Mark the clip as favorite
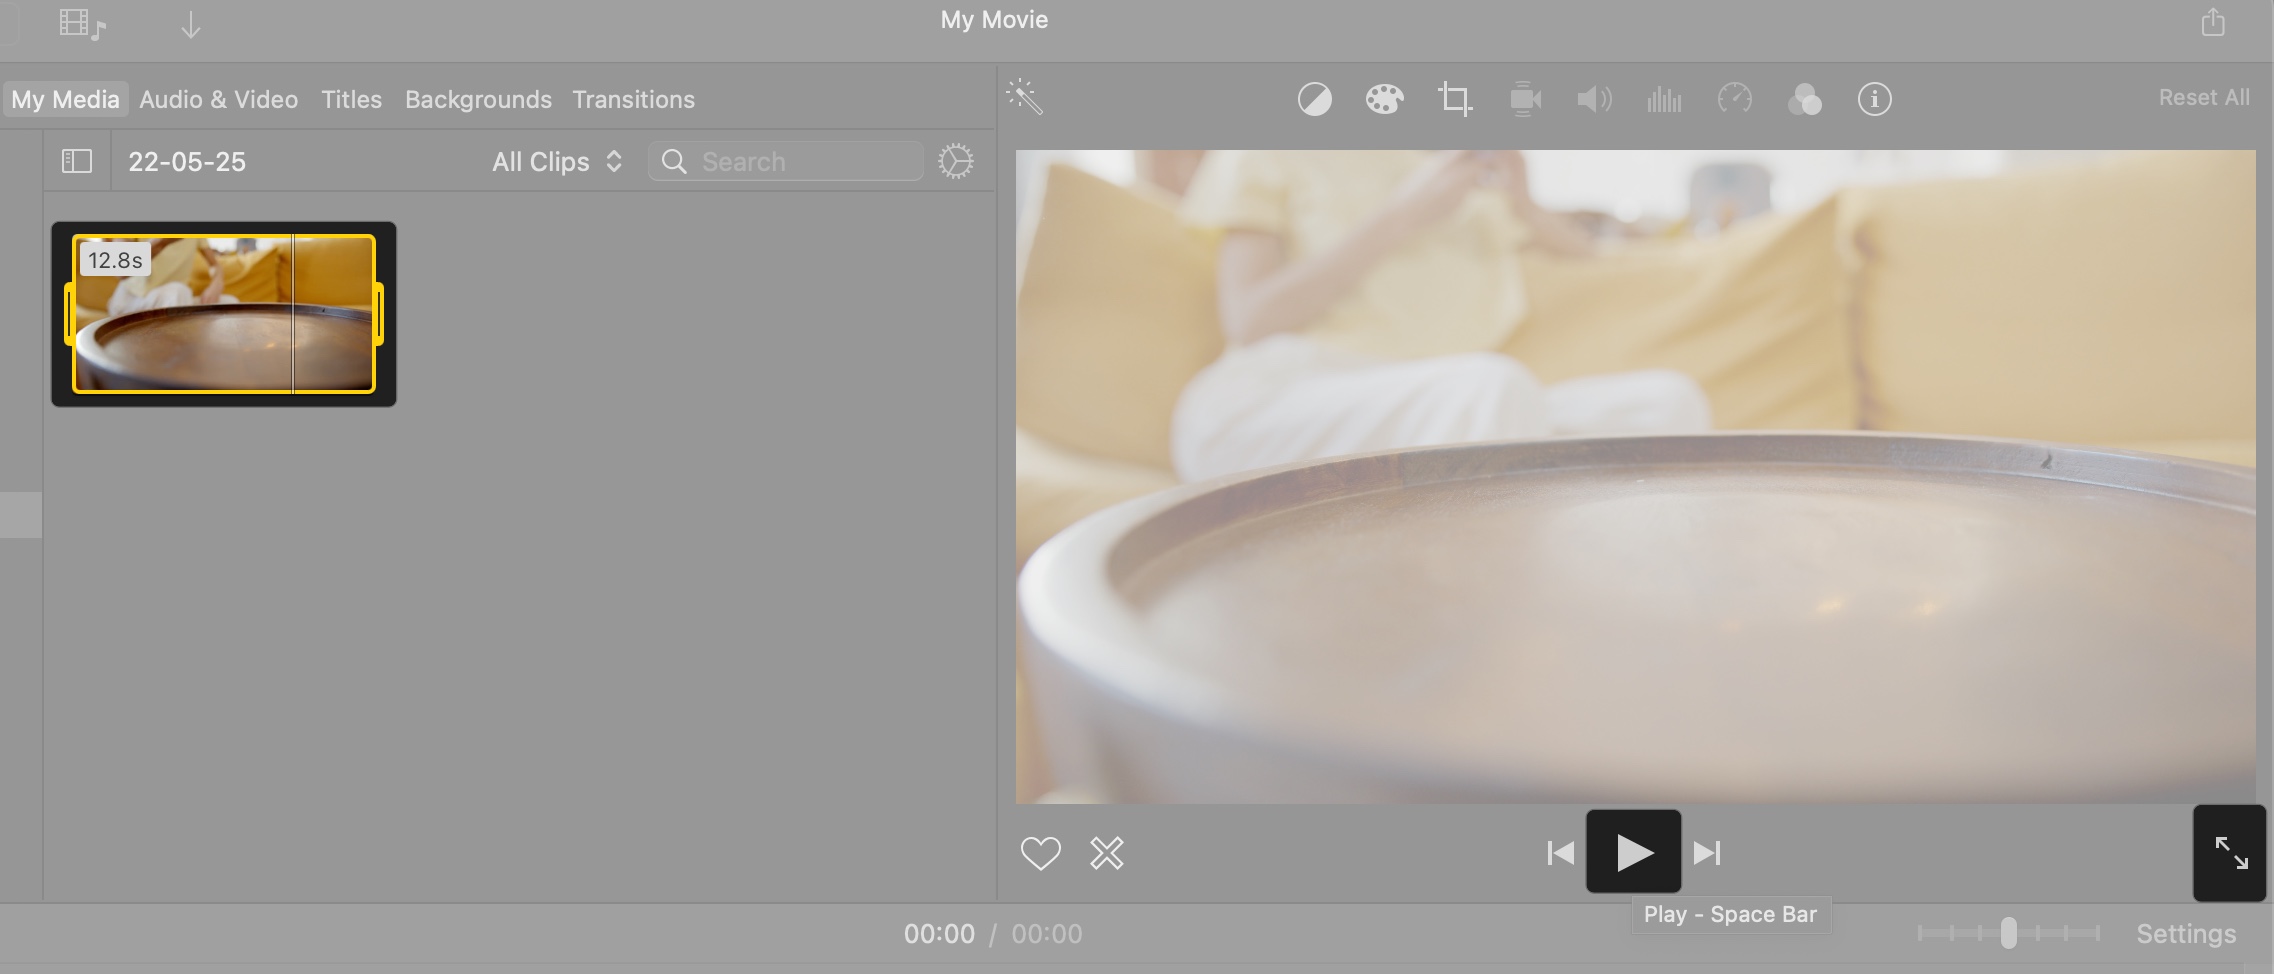Screen dimensions: 2274x974 point(1041,853)
